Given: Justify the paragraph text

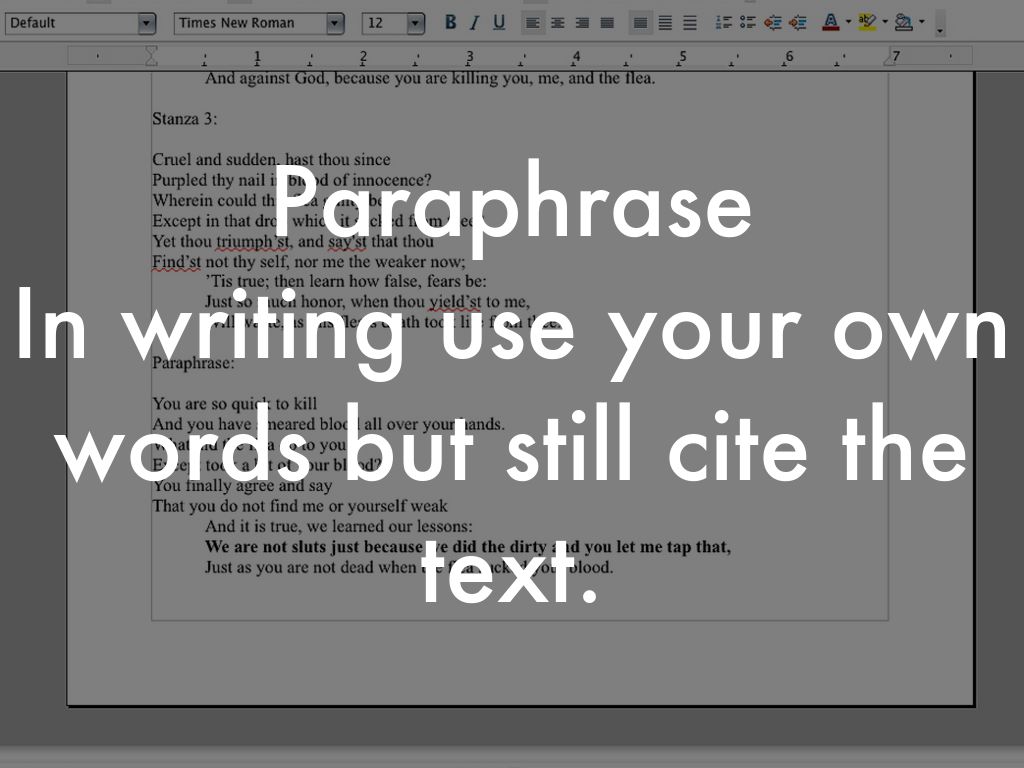Looking at the screenshot, I should point(606,22).
